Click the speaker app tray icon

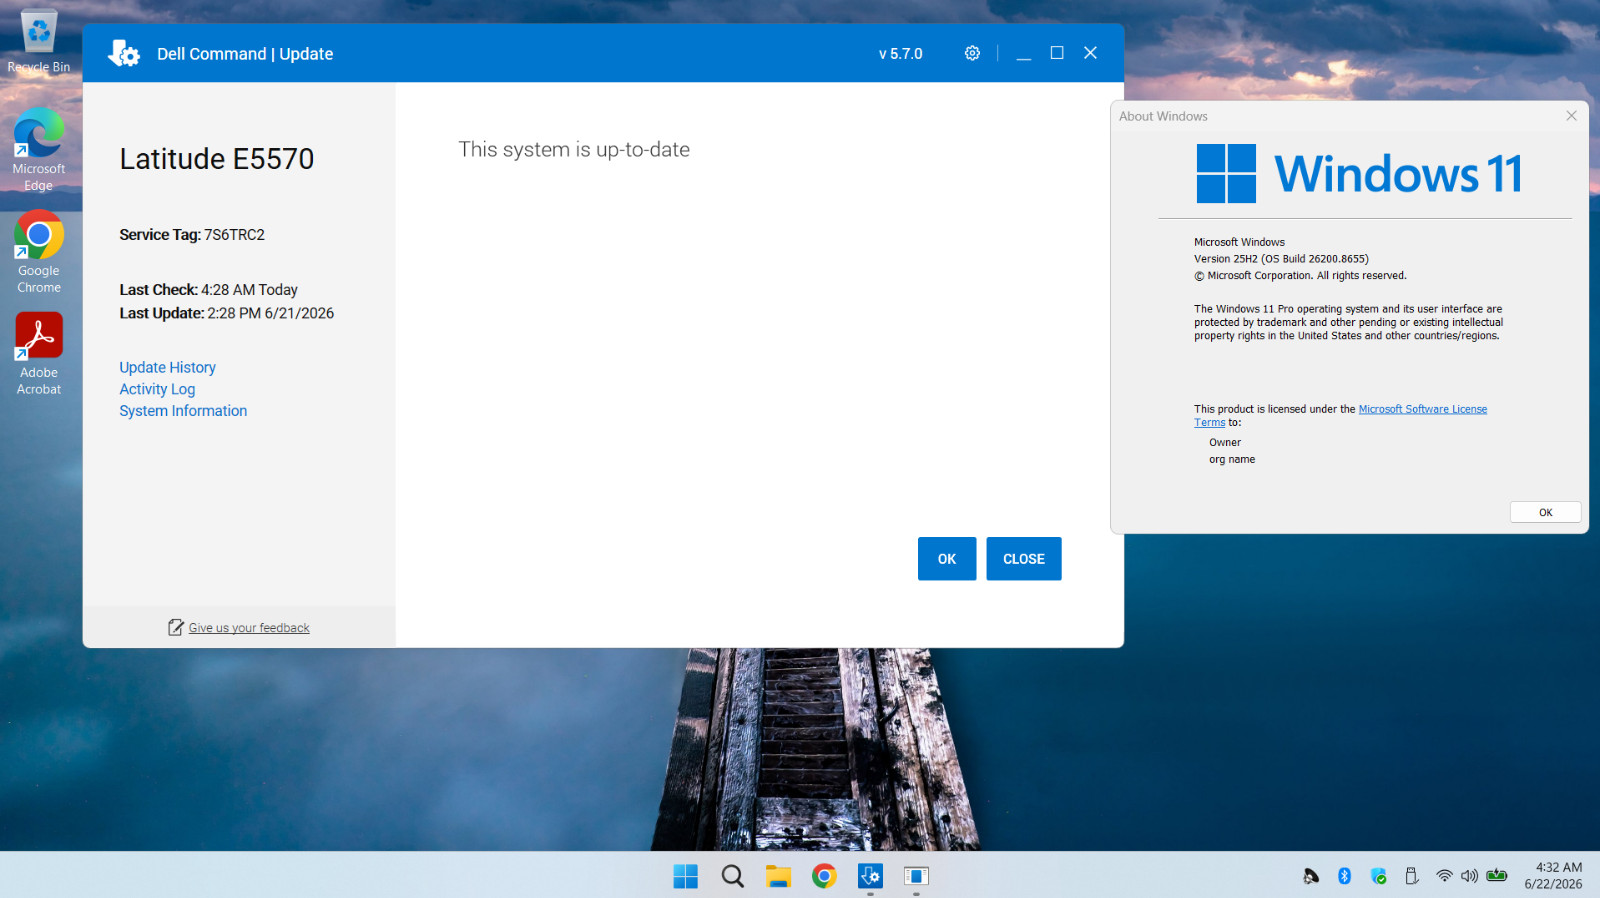(1311, 876)
